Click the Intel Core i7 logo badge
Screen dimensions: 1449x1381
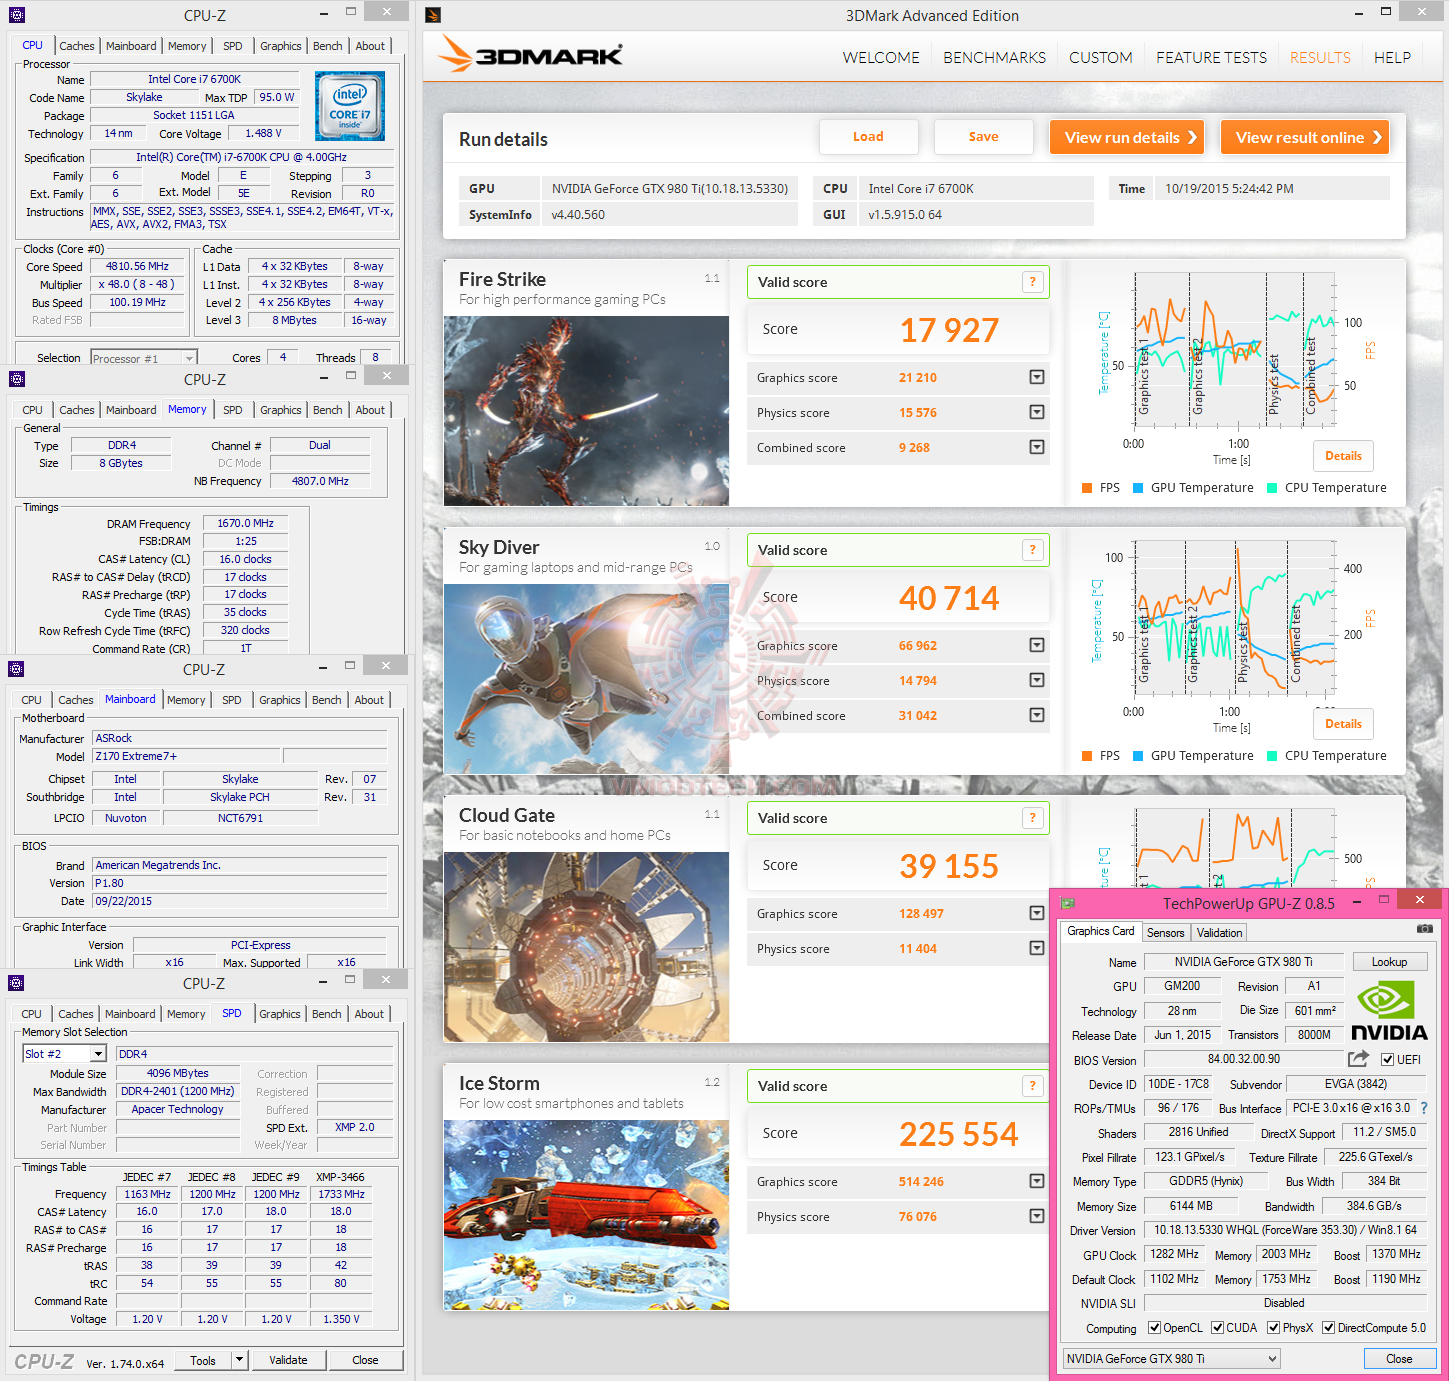pyautogui.click(x=350, y=106)
